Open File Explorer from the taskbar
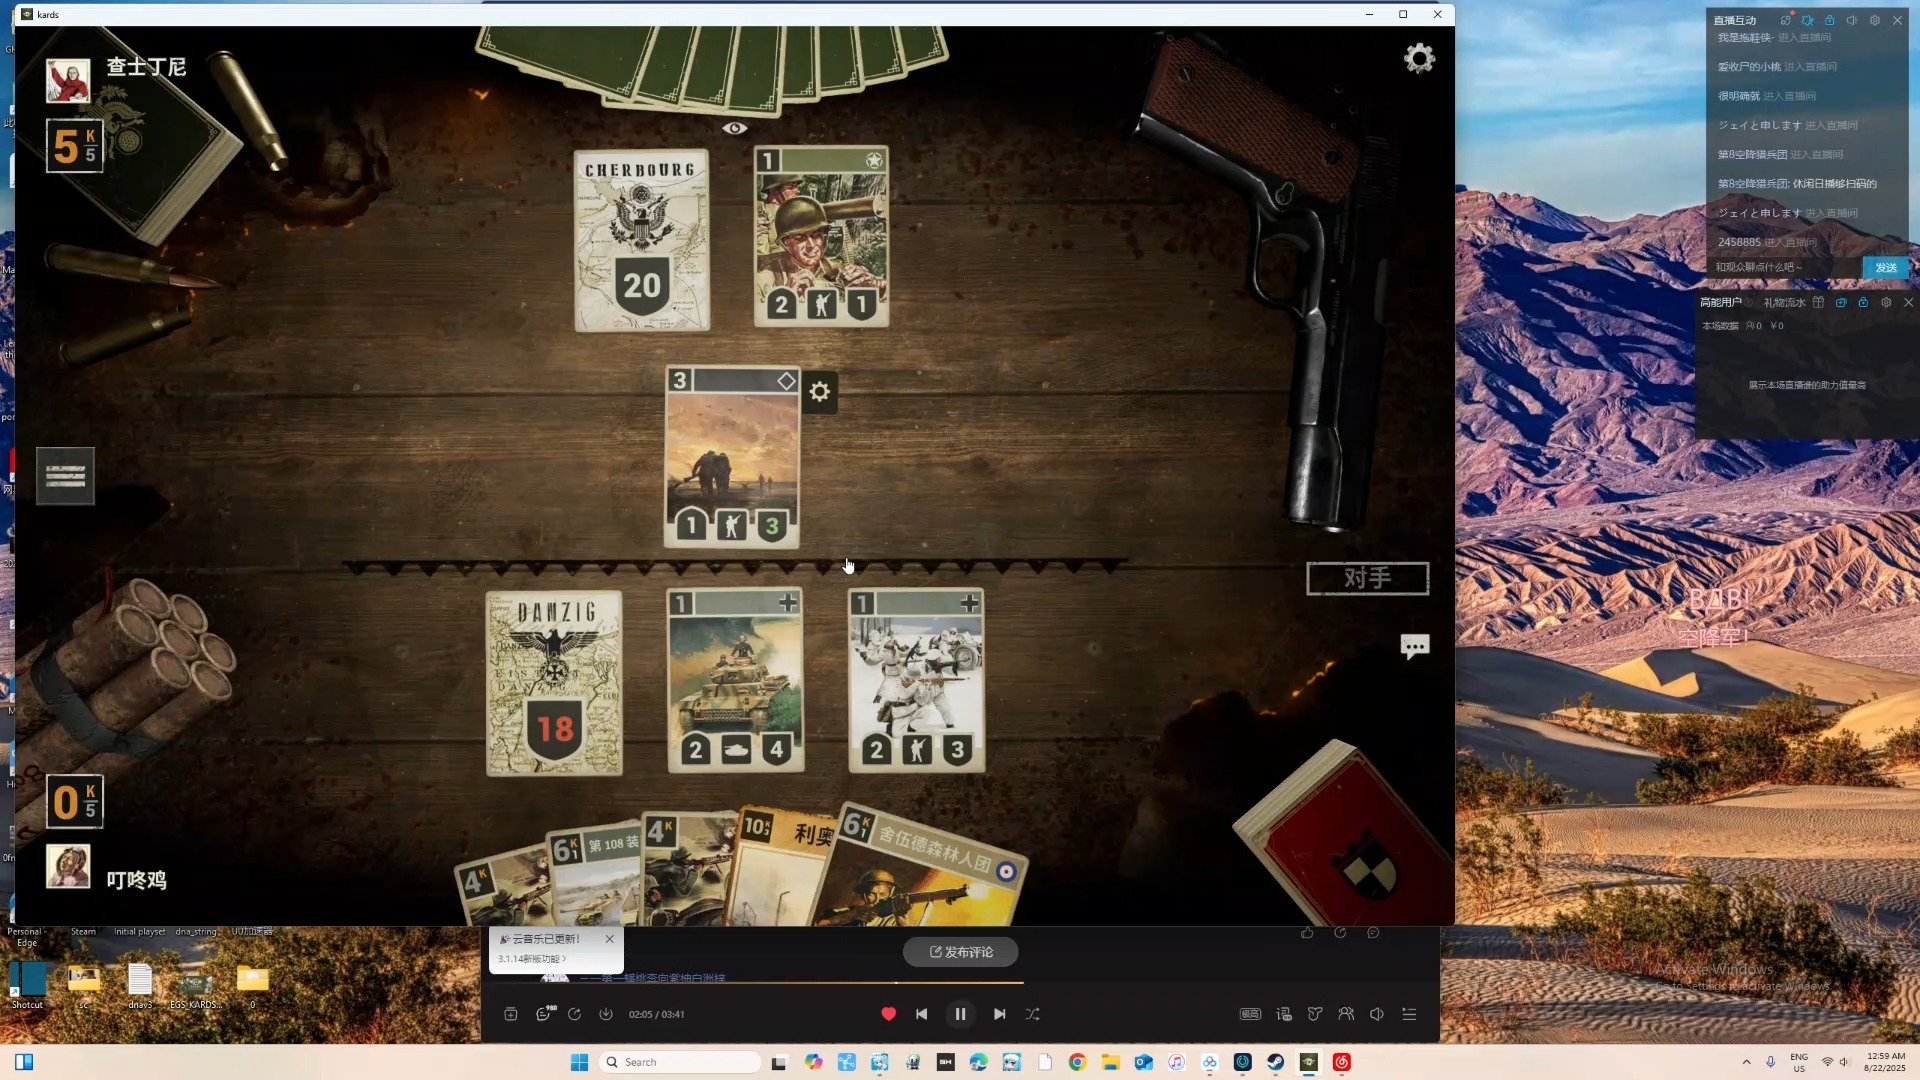Viewport: 1920px width, 1080px height. (1110, 1062)
